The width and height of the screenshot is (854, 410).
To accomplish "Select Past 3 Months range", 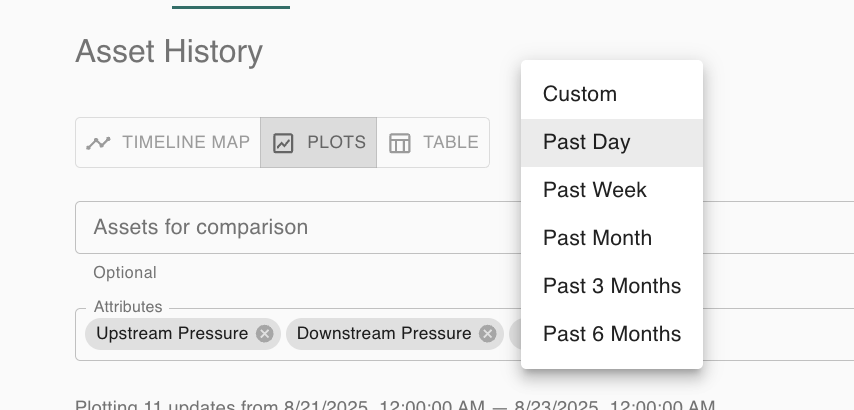I will (612, 286).
